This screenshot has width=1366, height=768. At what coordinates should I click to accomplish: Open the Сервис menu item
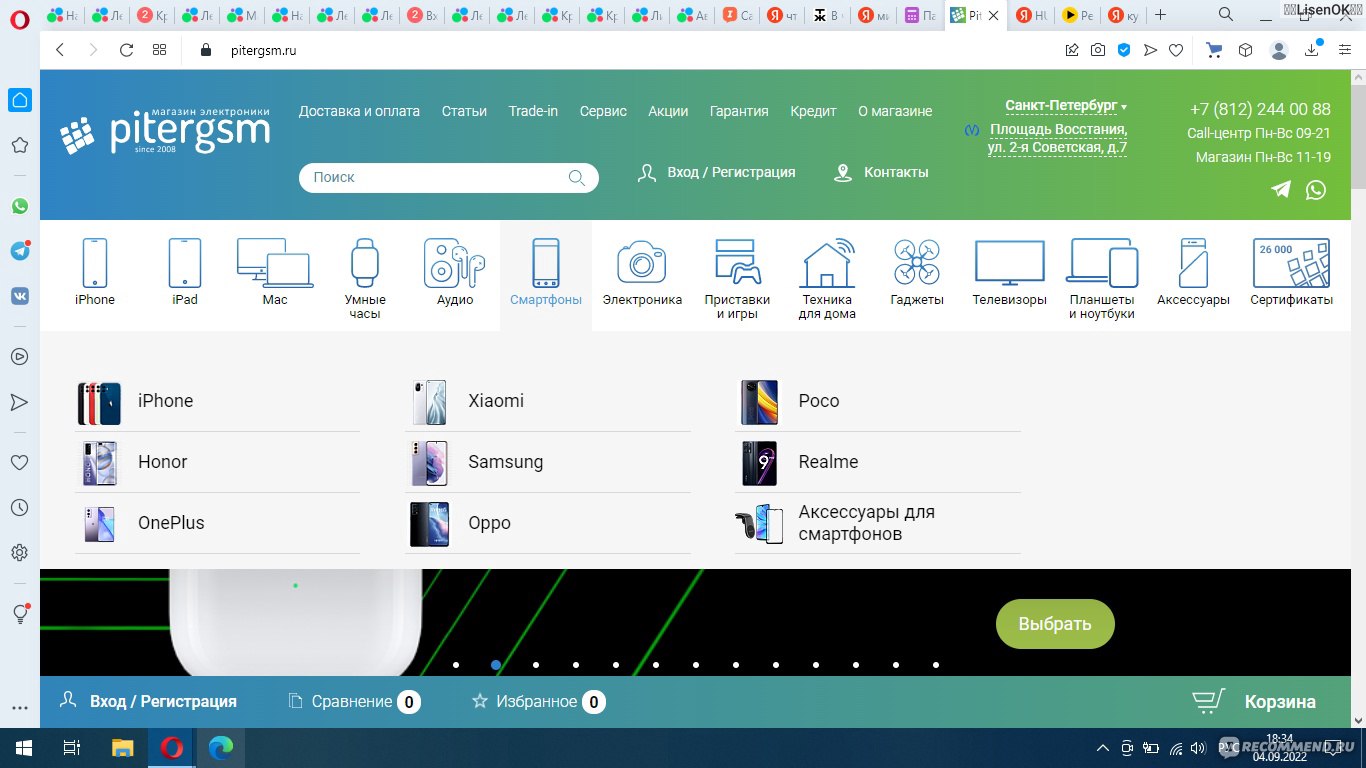[x=603, y=111]
